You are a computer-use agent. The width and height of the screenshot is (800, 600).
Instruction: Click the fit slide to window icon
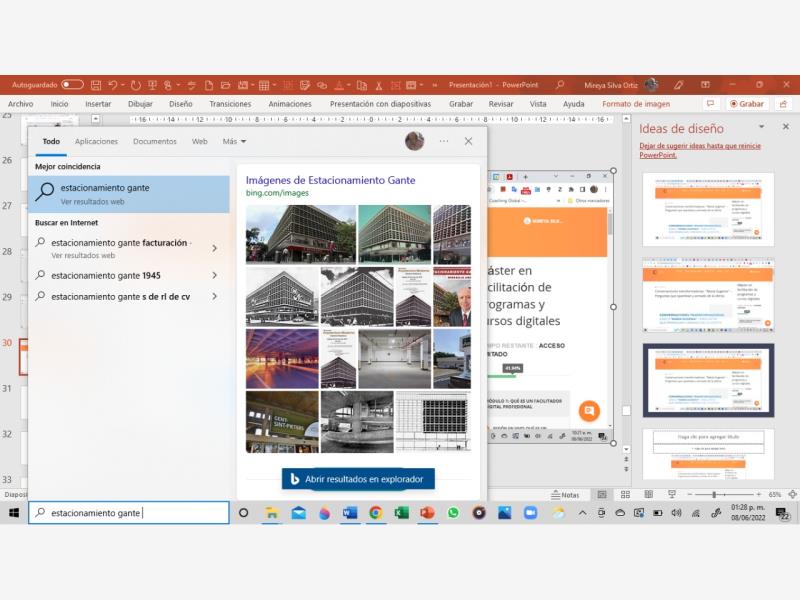pyautogui.click(x=792, y=494)
